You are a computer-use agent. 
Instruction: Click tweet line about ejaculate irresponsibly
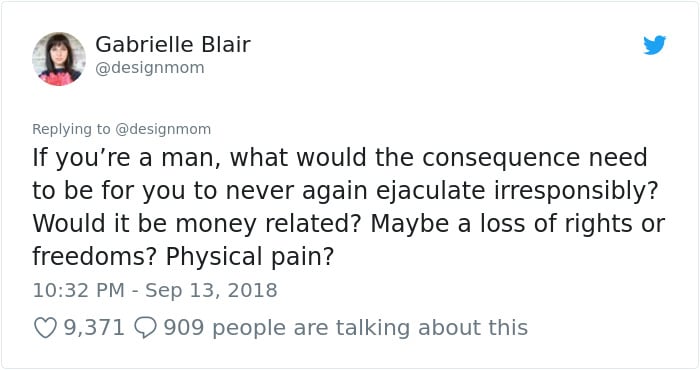click(345, 191)
